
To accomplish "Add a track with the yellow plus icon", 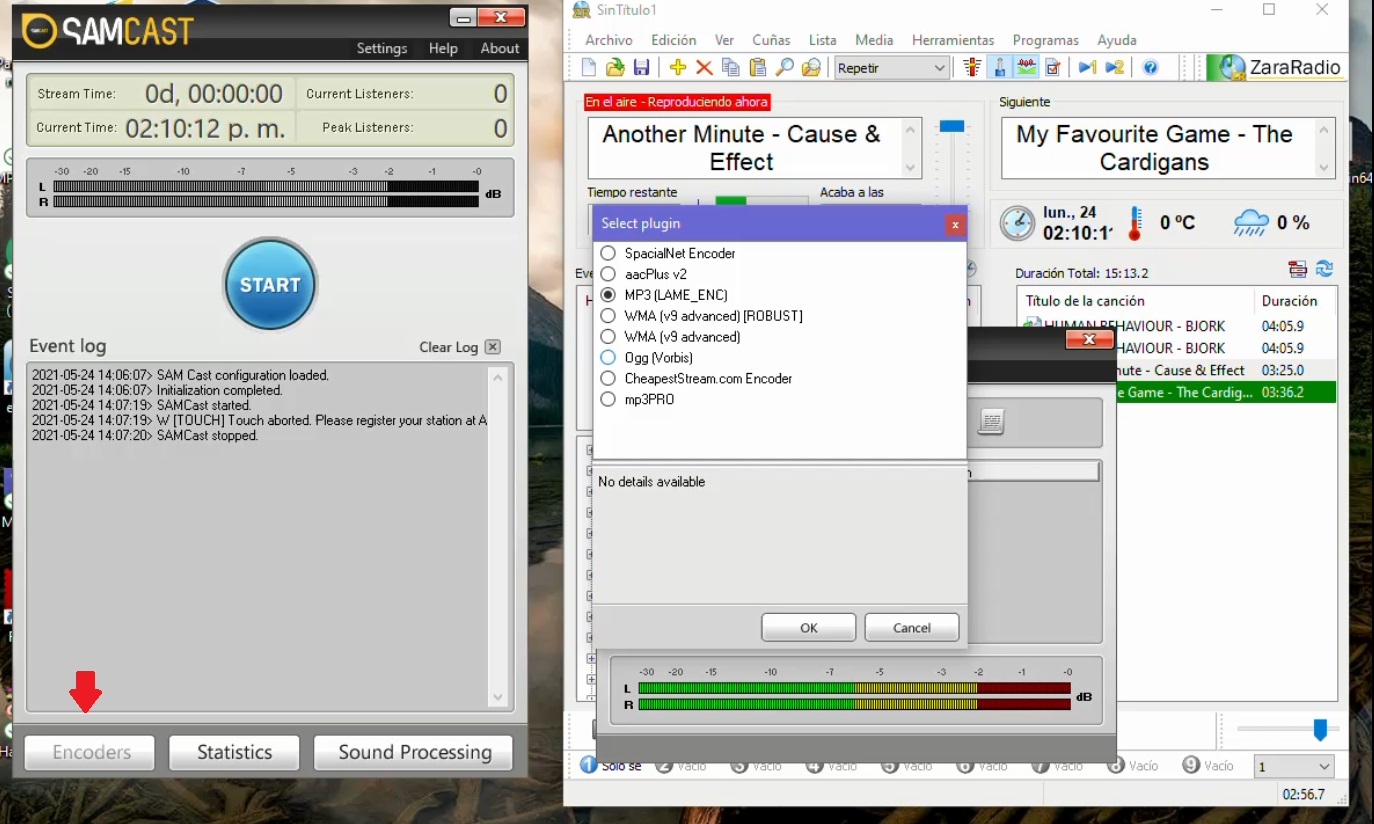I will click(x=678, y=67).
